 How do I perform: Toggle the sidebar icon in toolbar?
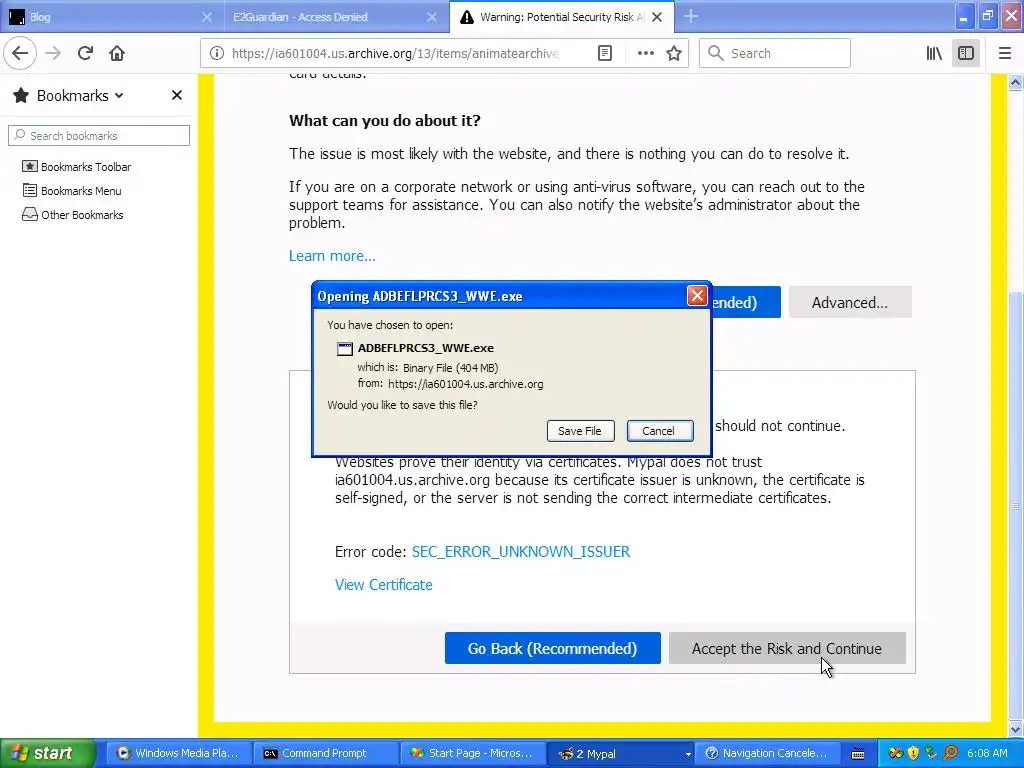click(x=966, y=54)
